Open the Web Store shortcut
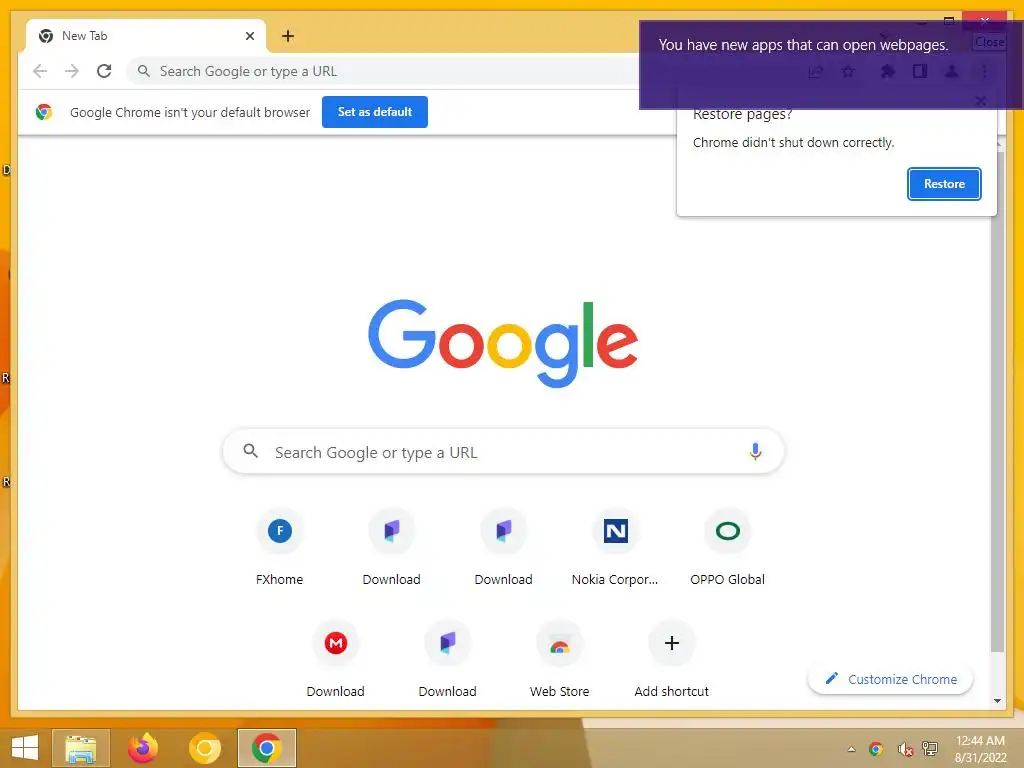The width and height of the screenshot is (1024, 768). coord(560,660)
